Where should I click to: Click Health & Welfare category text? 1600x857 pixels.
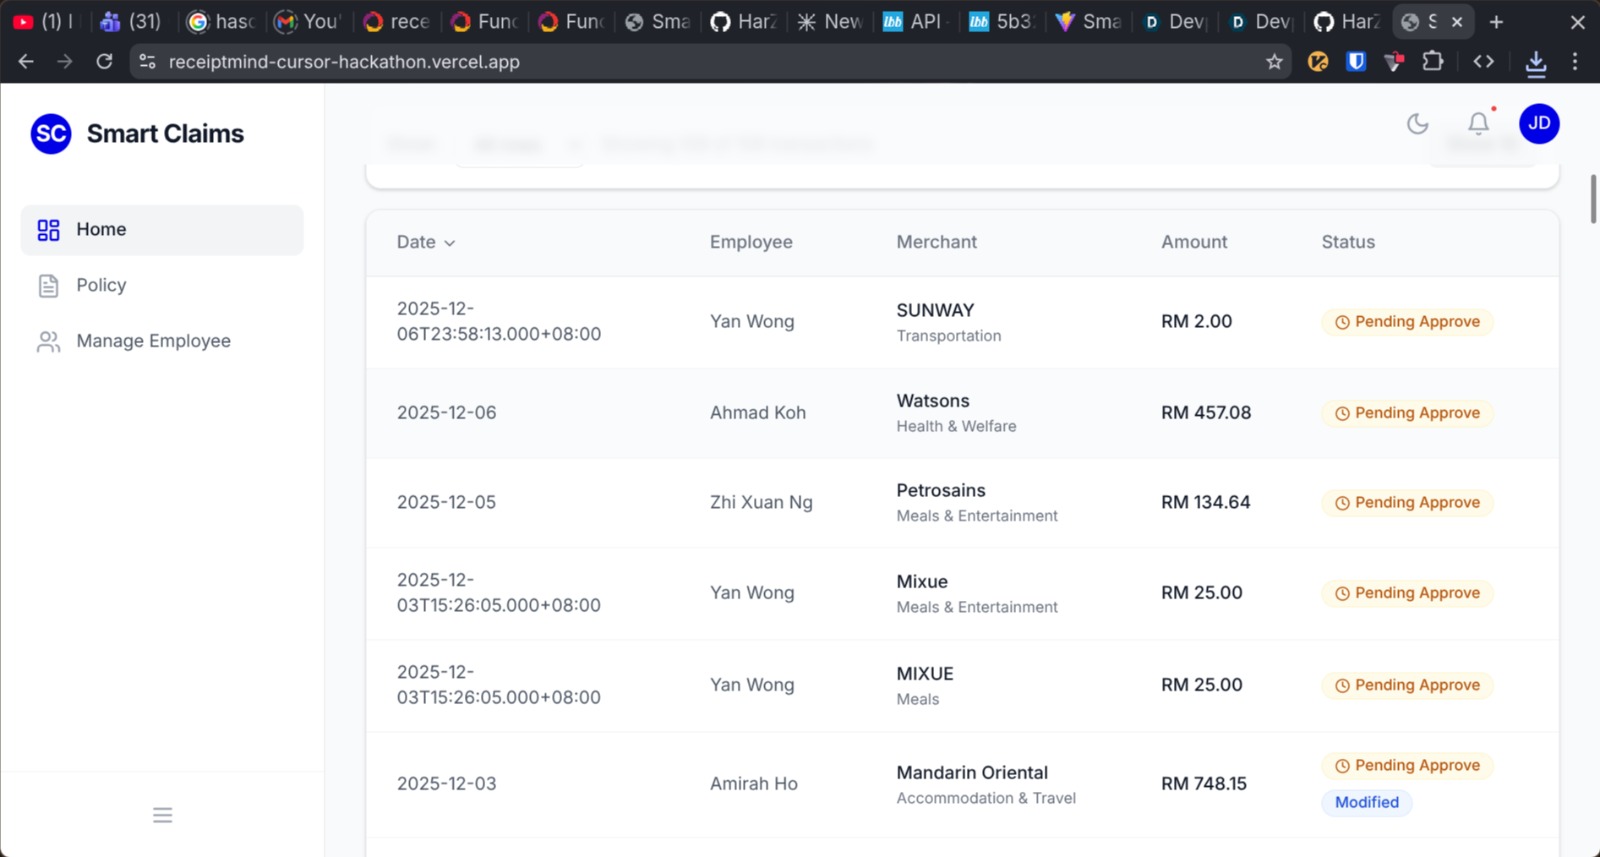[956, 426]
